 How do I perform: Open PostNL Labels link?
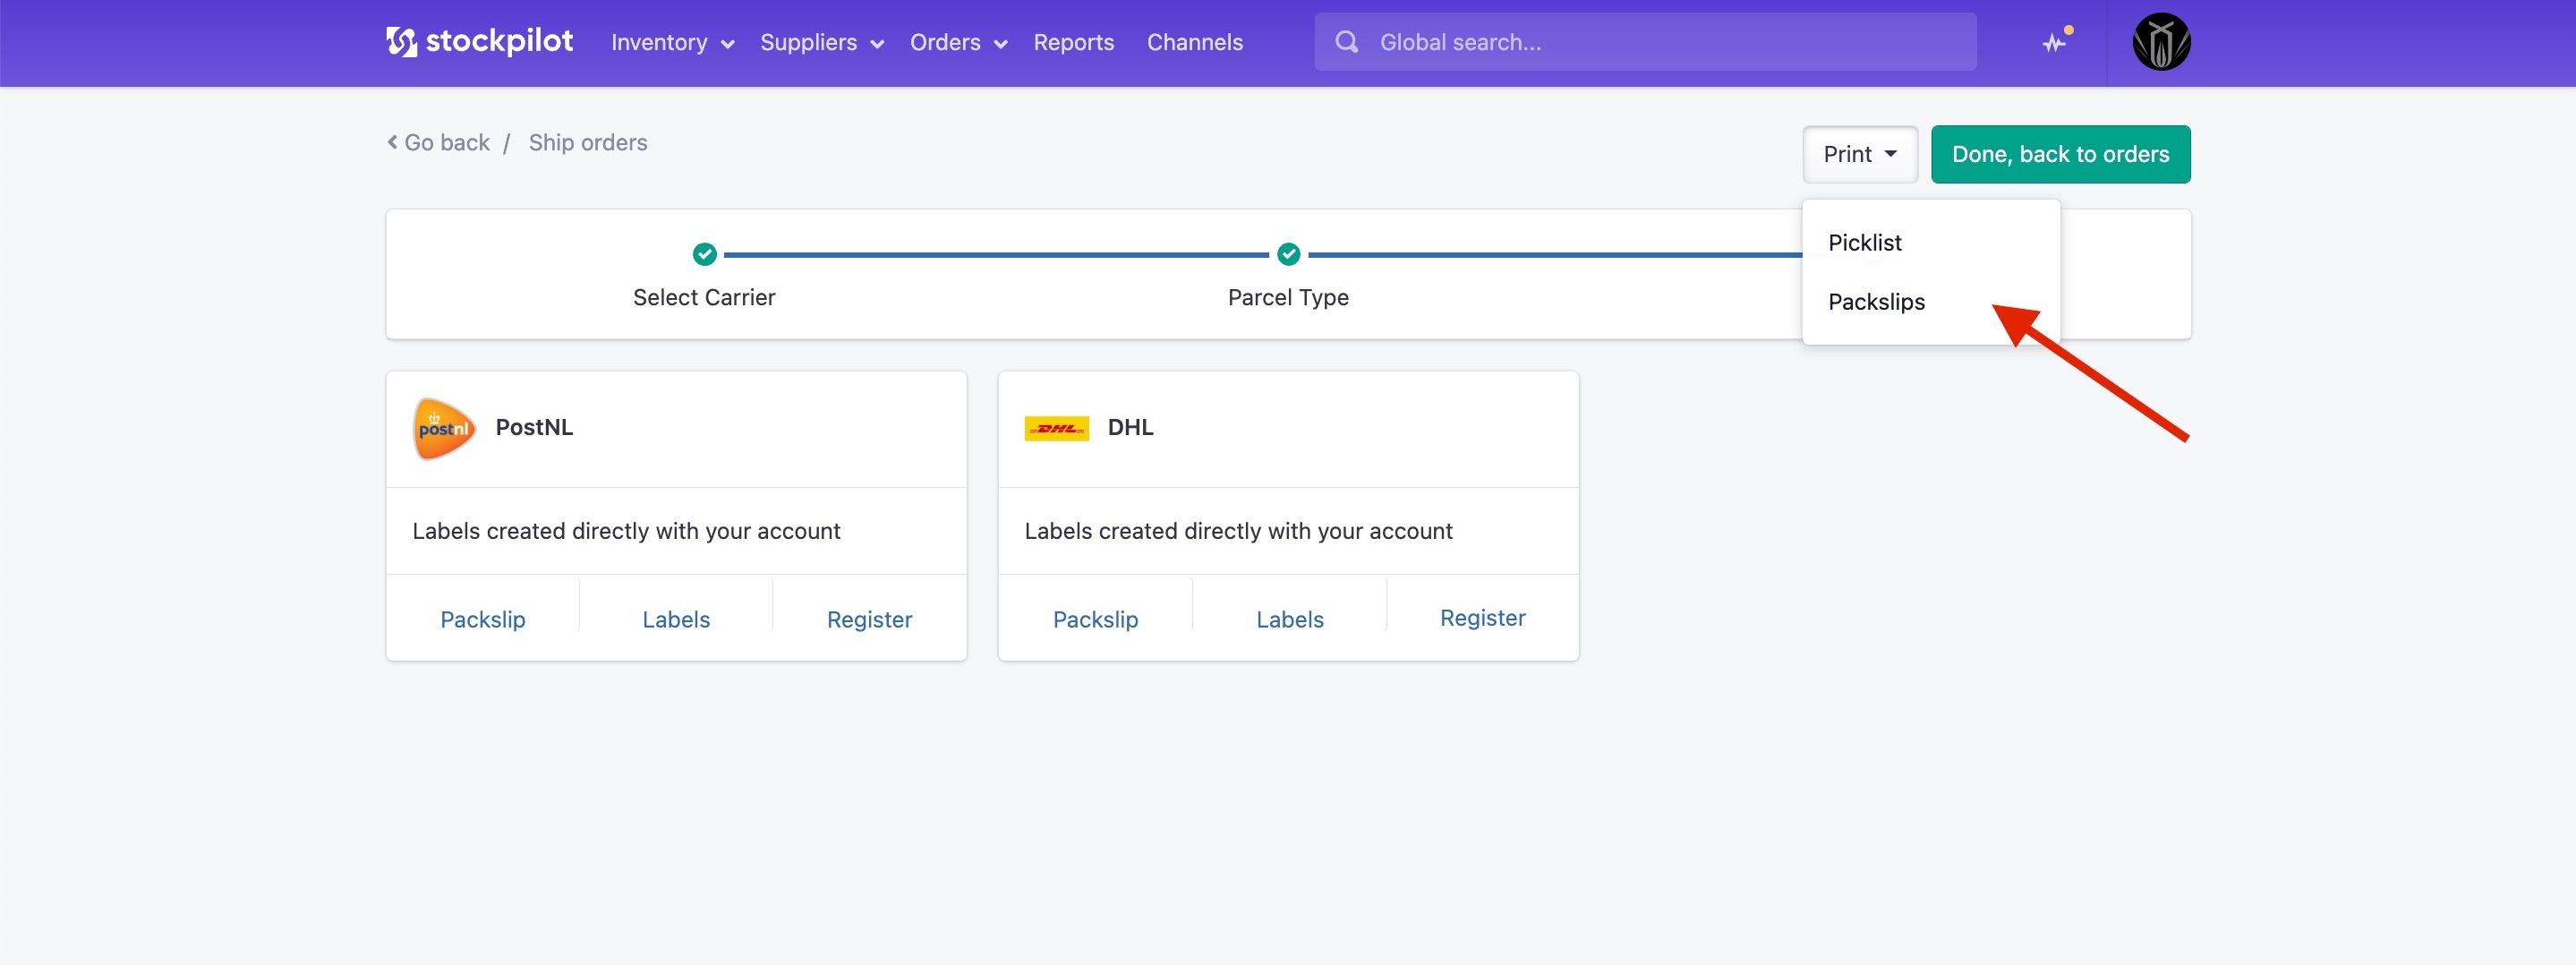click(x=676, y=619)
